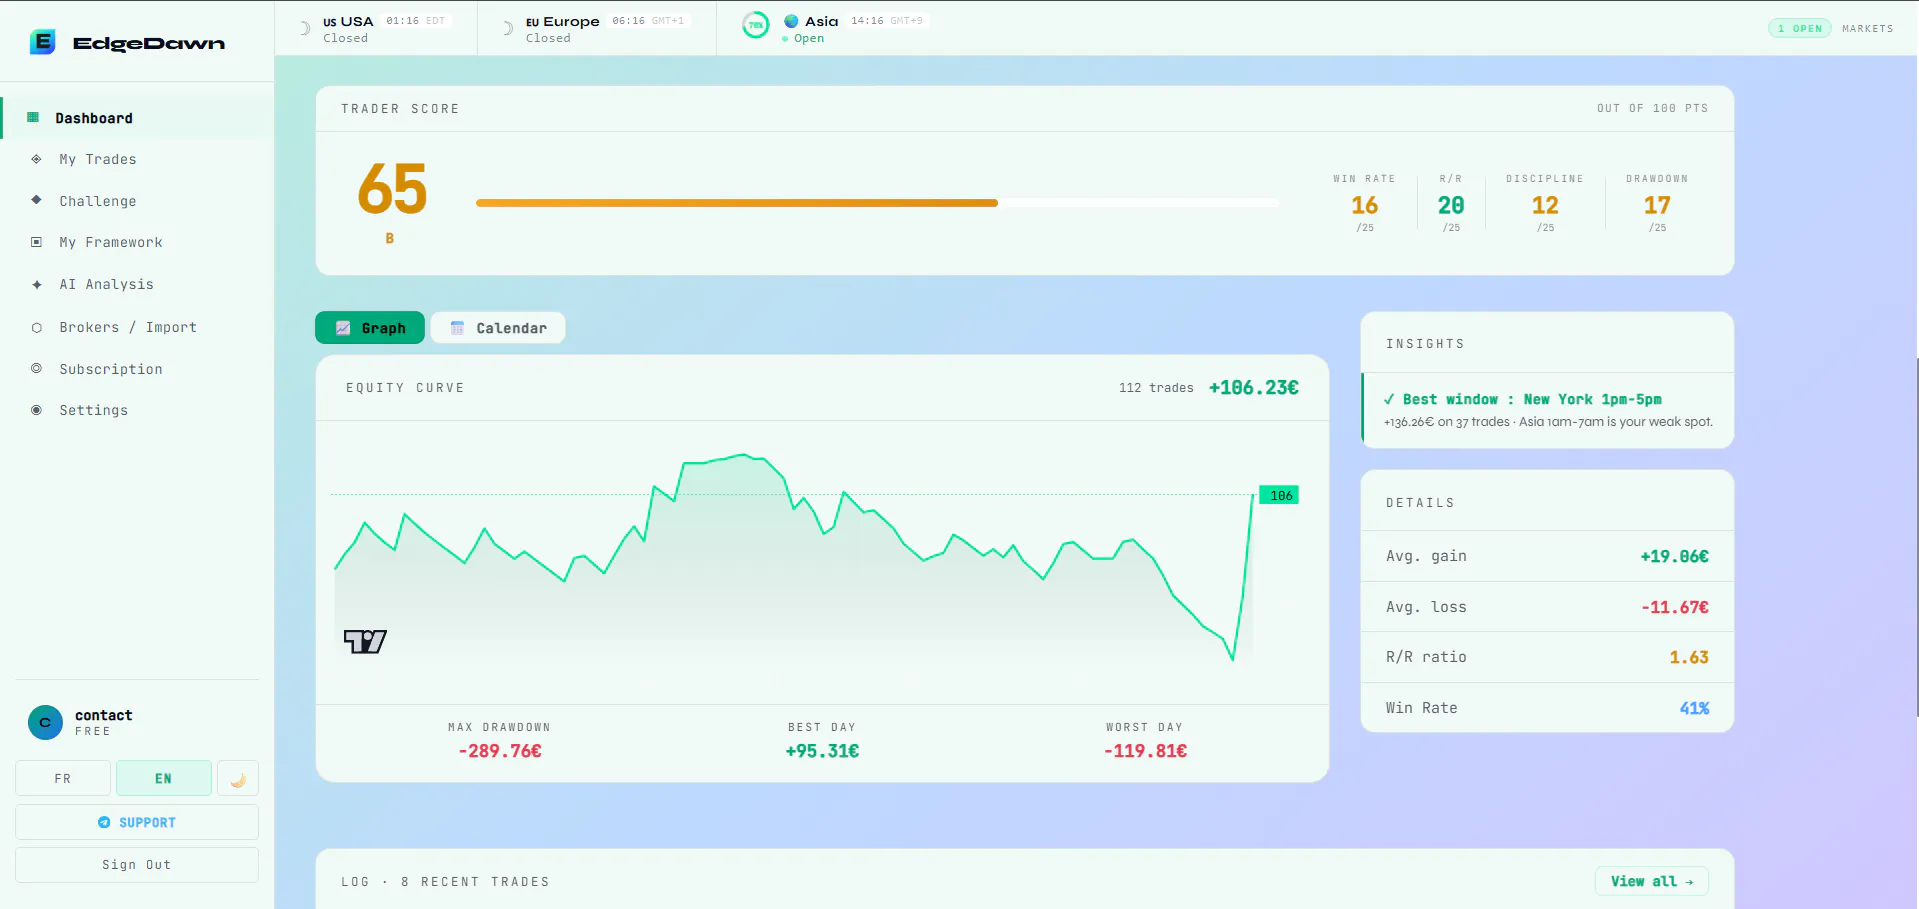Click View all recent trades link

click(x=1652, y=881)
